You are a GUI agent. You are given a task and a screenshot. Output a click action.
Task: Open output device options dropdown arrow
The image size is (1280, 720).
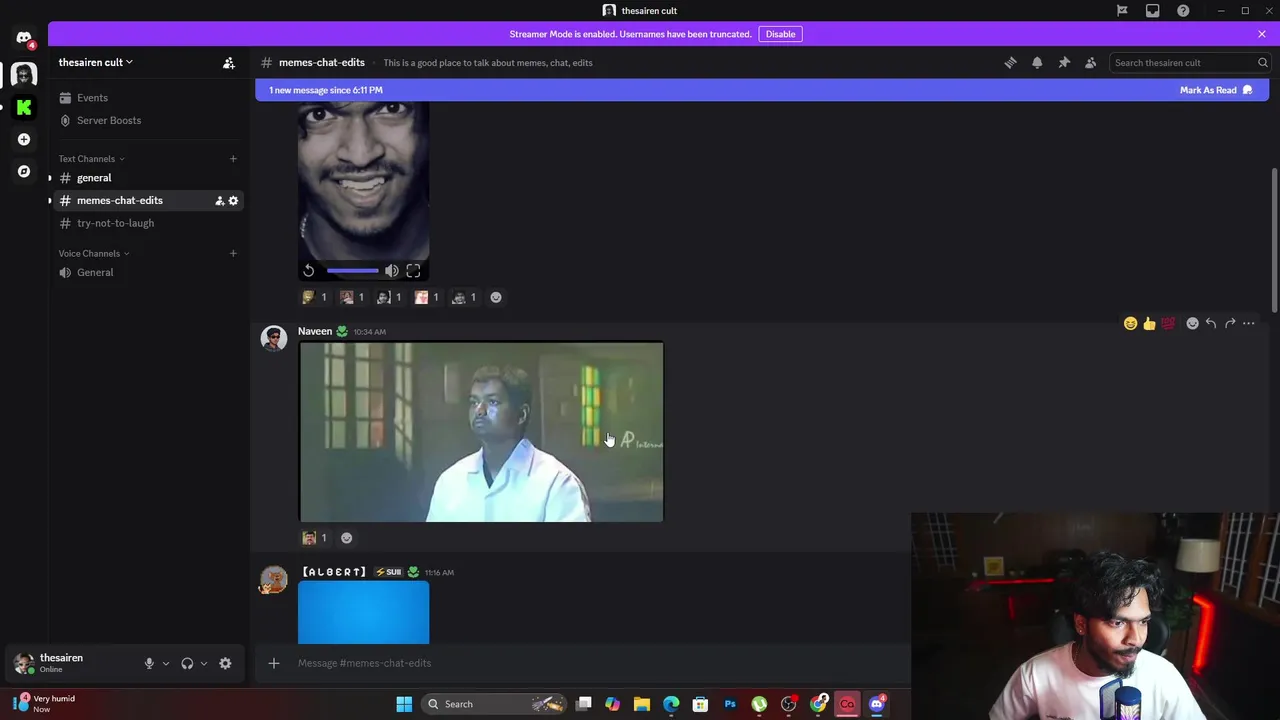[204, 664]
